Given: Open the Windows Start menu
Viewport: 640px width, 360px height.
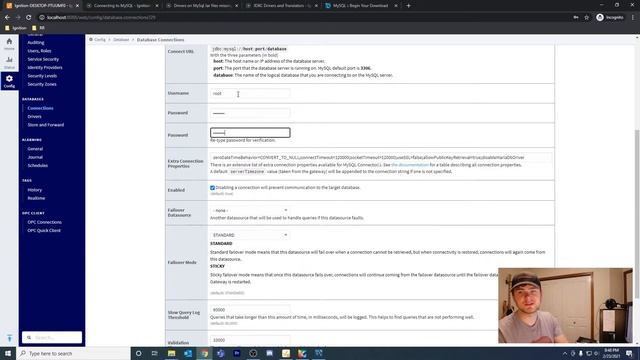Looking at the screenshot, I should [x=8, y=353].
